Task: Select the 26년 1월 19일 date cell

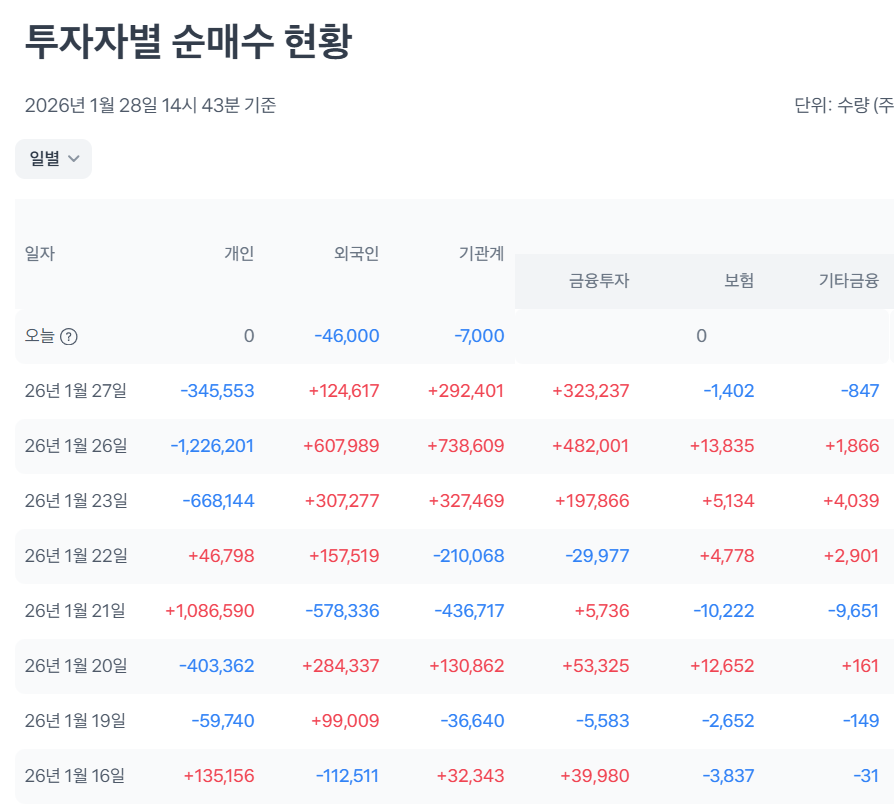Action: point(76,721)
